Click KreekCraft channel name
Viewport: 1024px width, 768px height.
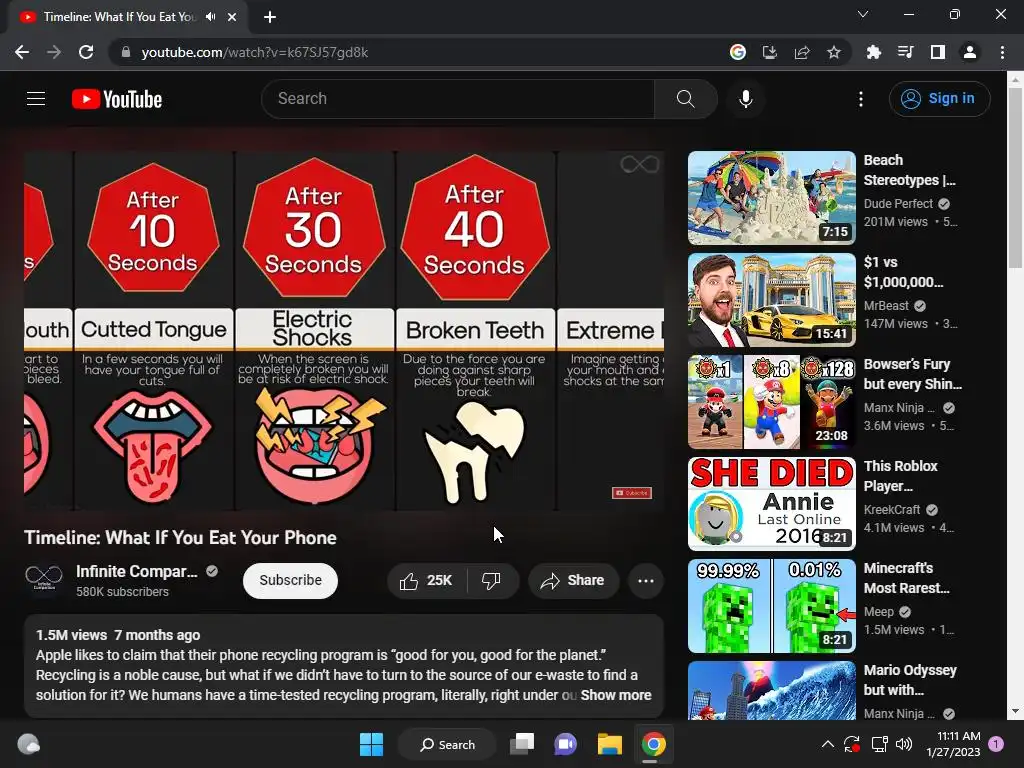(x=891, y=509)
